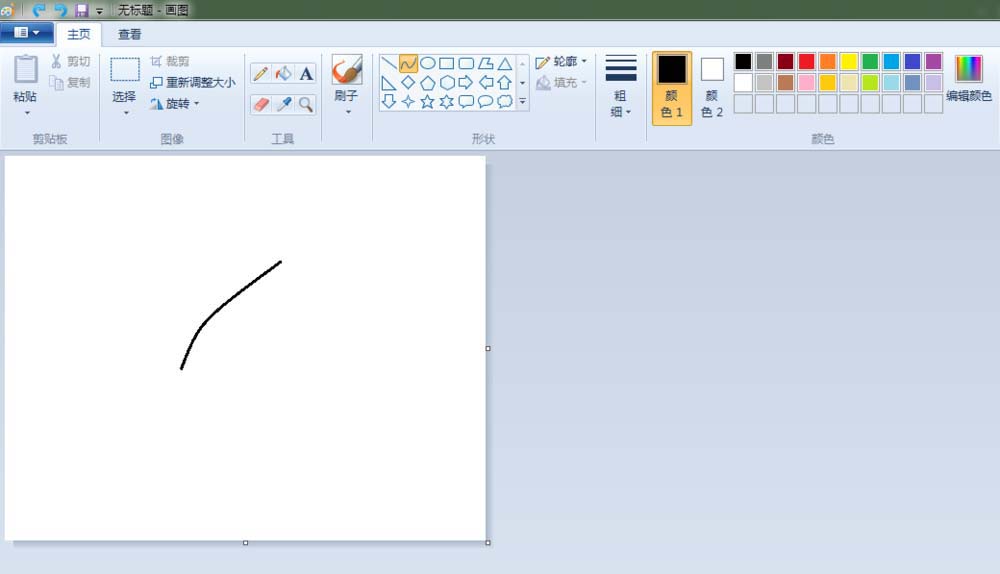Click the Redo arrow in title bar
This screenshot has height=574, width=1000.
60,10
